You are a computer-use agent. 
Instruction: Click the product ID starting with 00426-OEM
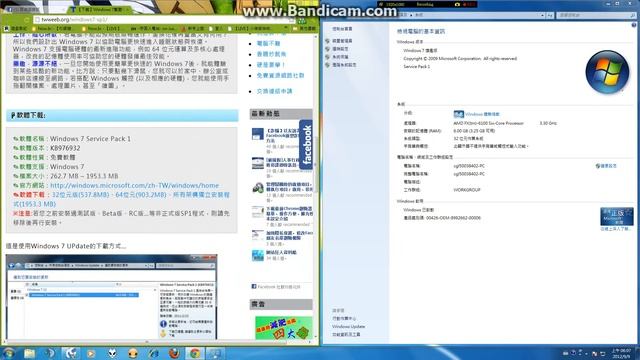[x=453, y=218]
